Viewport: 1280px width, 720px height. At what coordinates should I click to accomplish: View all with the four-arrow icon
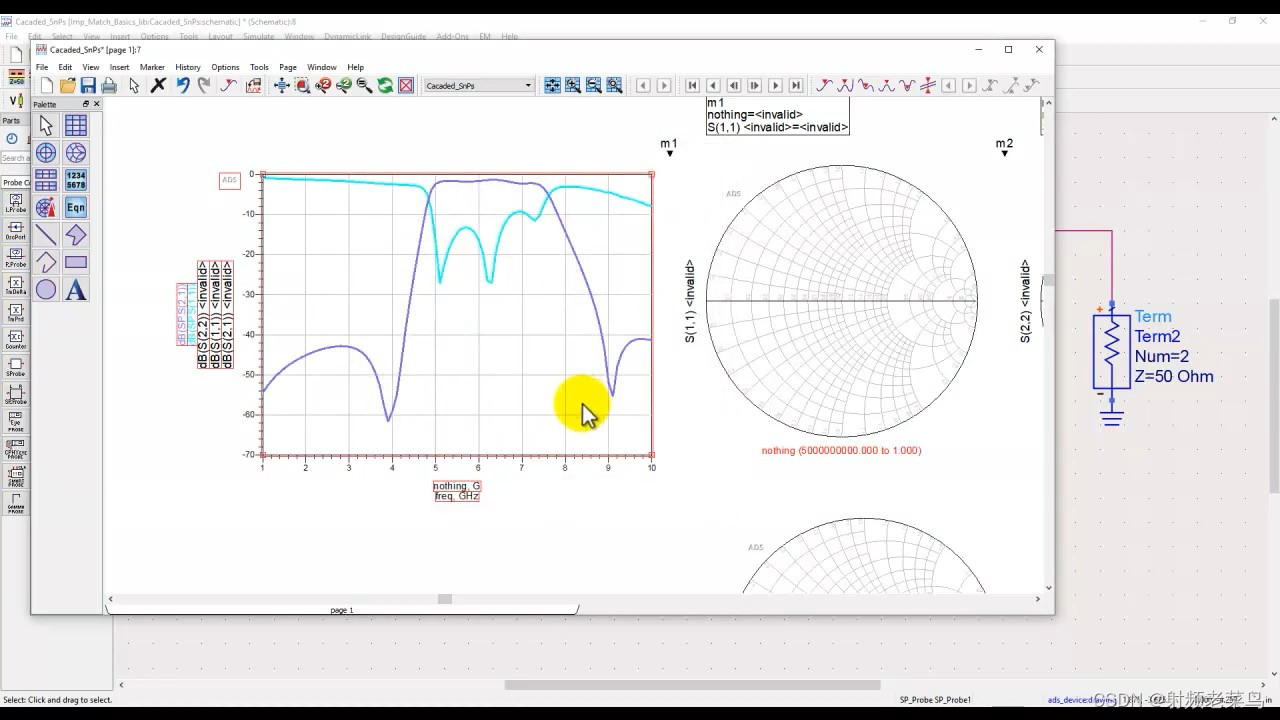282,86
